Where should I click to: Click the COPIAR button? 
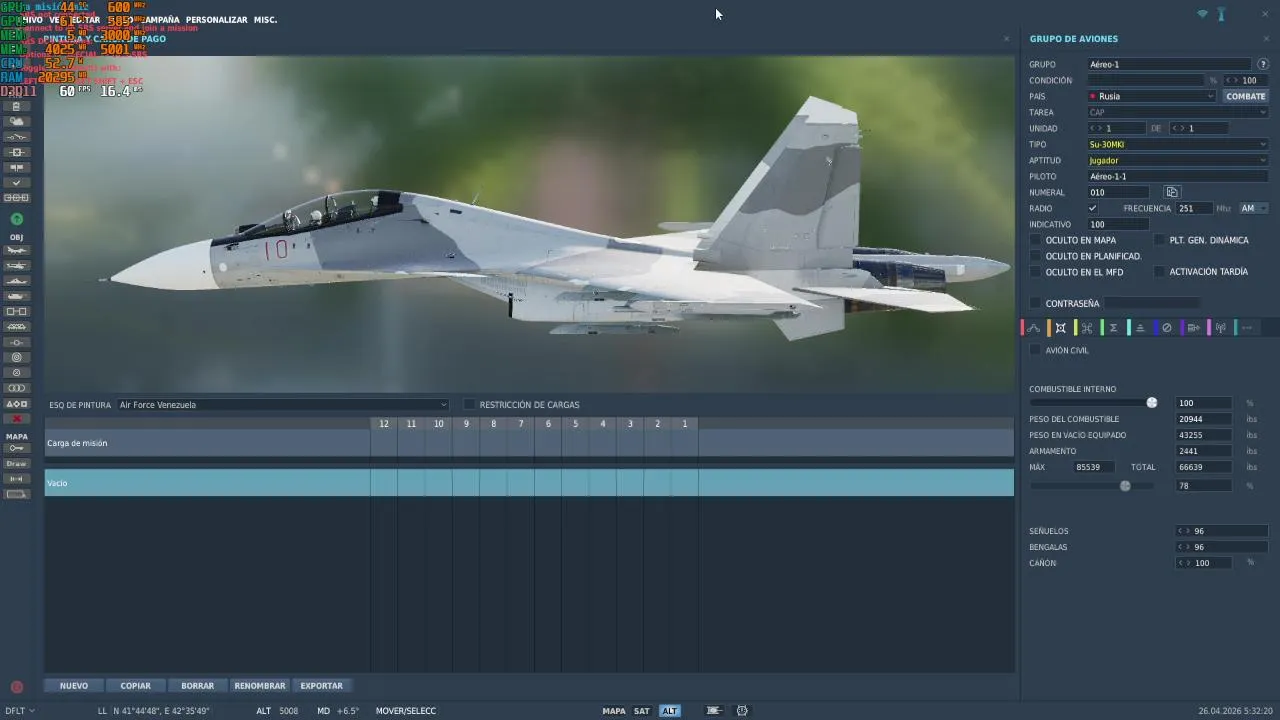click(x=136, y=686)
